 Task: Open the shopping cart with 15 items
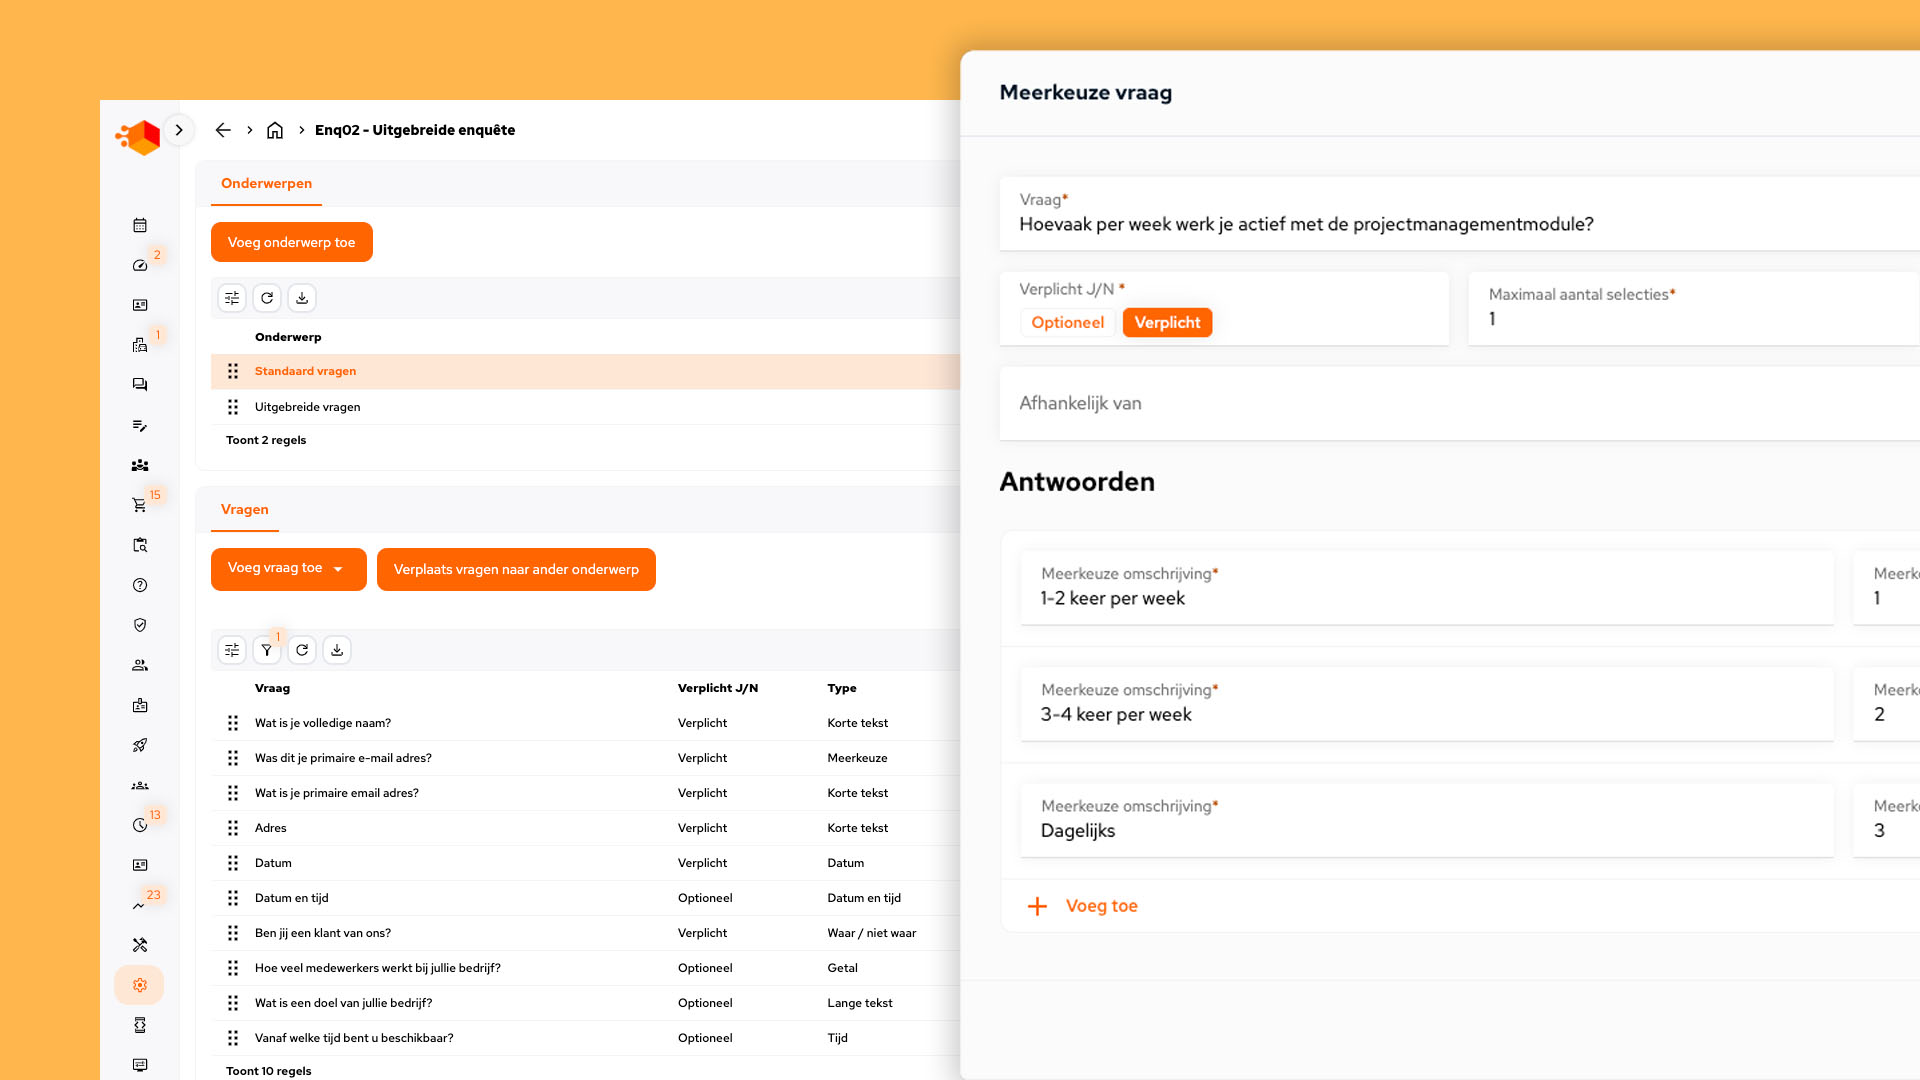[x=140, y=505]
